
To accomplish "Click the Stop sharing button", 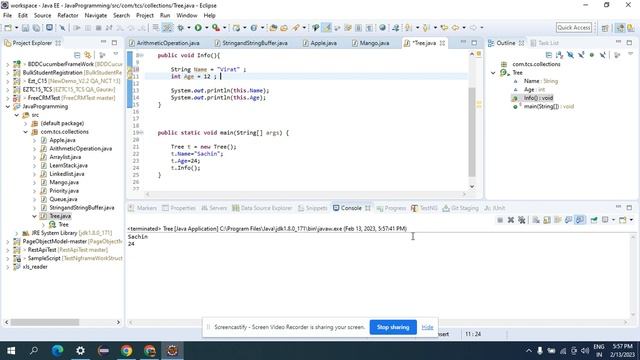I will coord(393,327).
